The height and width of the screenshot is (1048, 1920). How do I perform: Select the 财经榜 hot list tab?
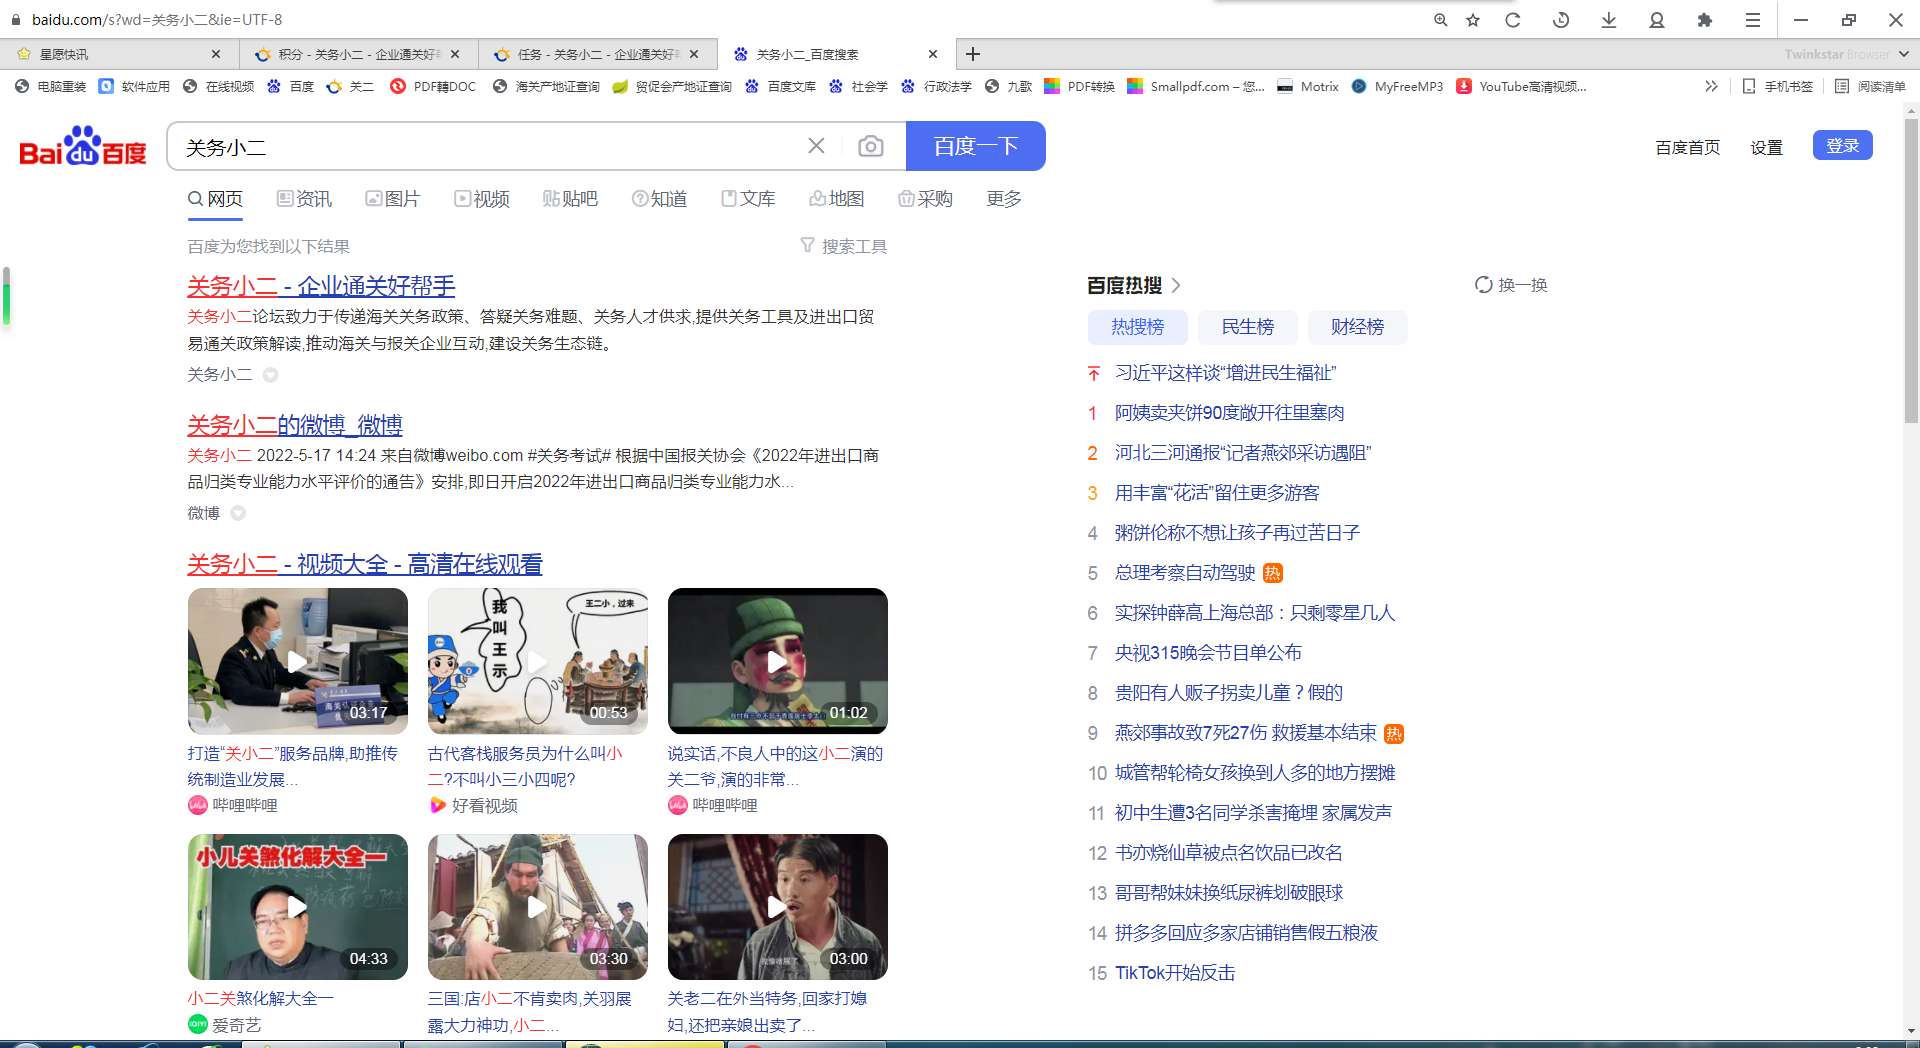(x=1358, y=327)
